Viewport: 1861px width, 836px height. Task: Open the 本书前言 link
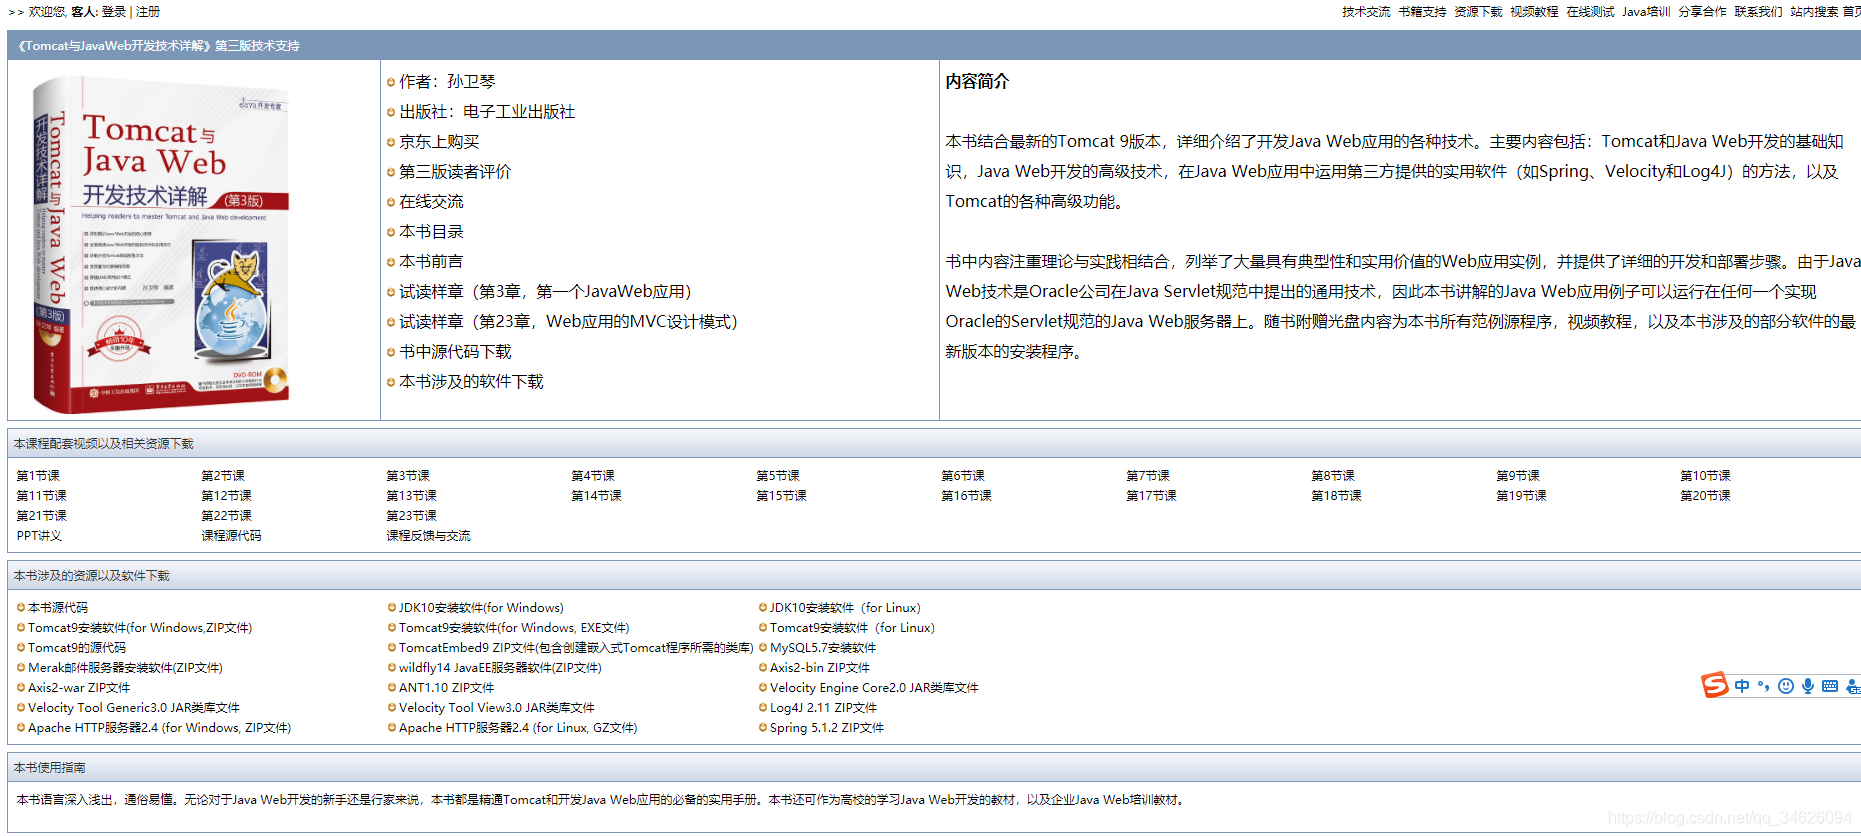[x=431, y=262]
